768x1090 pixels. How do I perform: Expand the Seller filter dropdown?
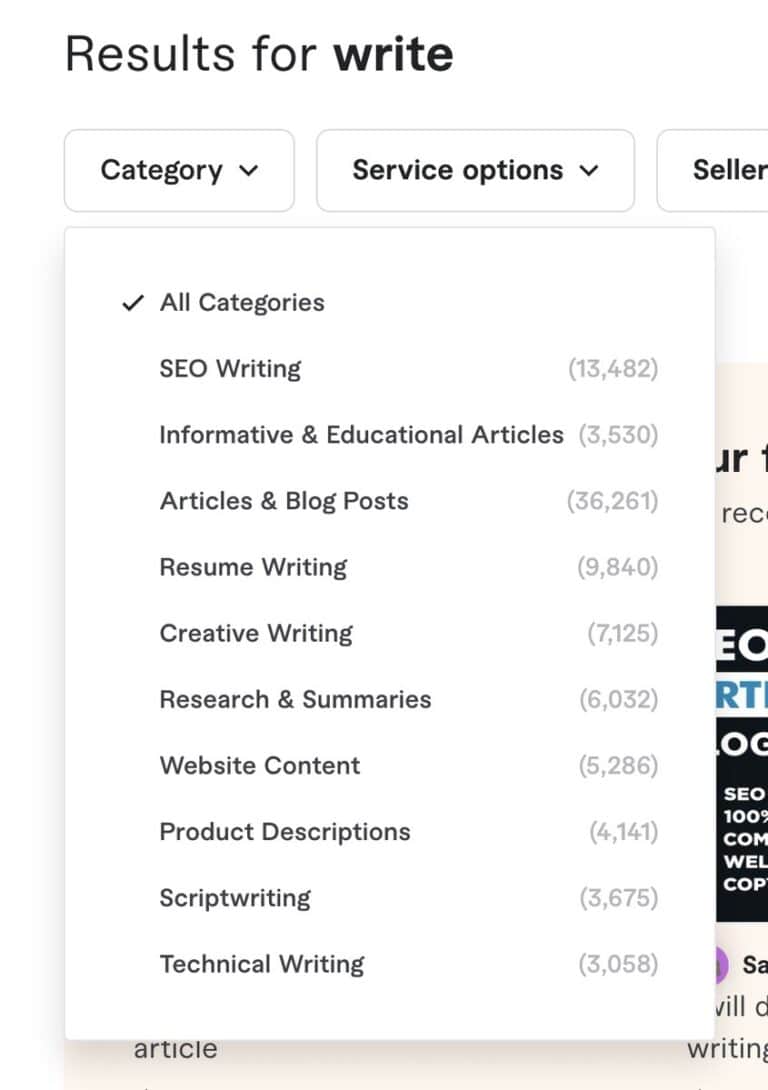tap(730, 170)
